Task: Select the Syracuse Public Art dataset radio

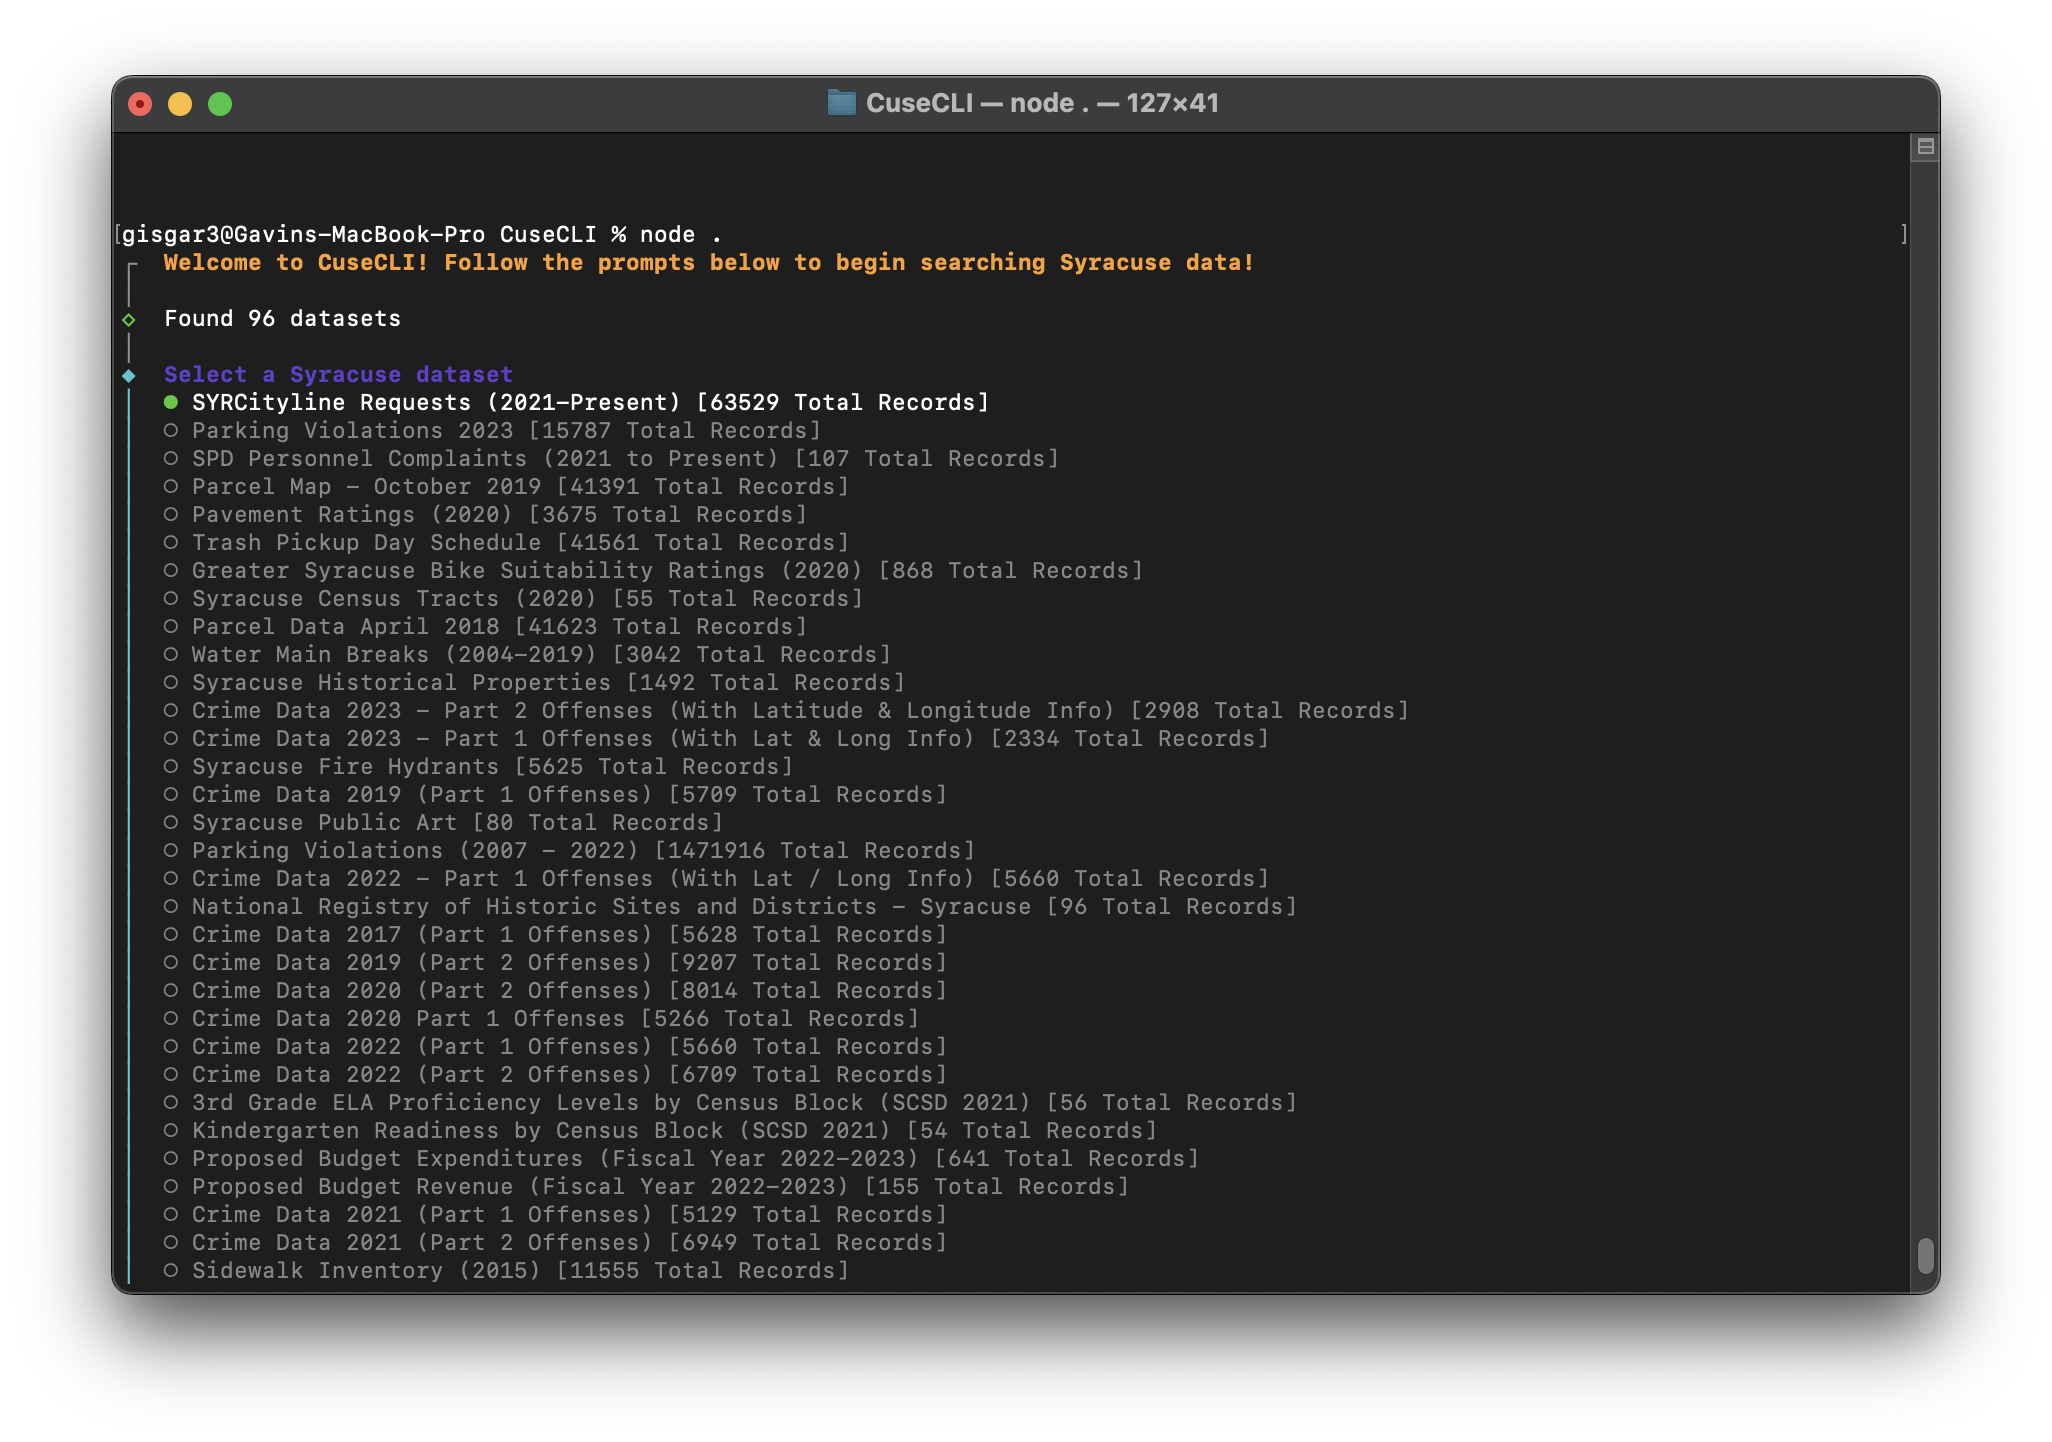Action: point(171,822)
